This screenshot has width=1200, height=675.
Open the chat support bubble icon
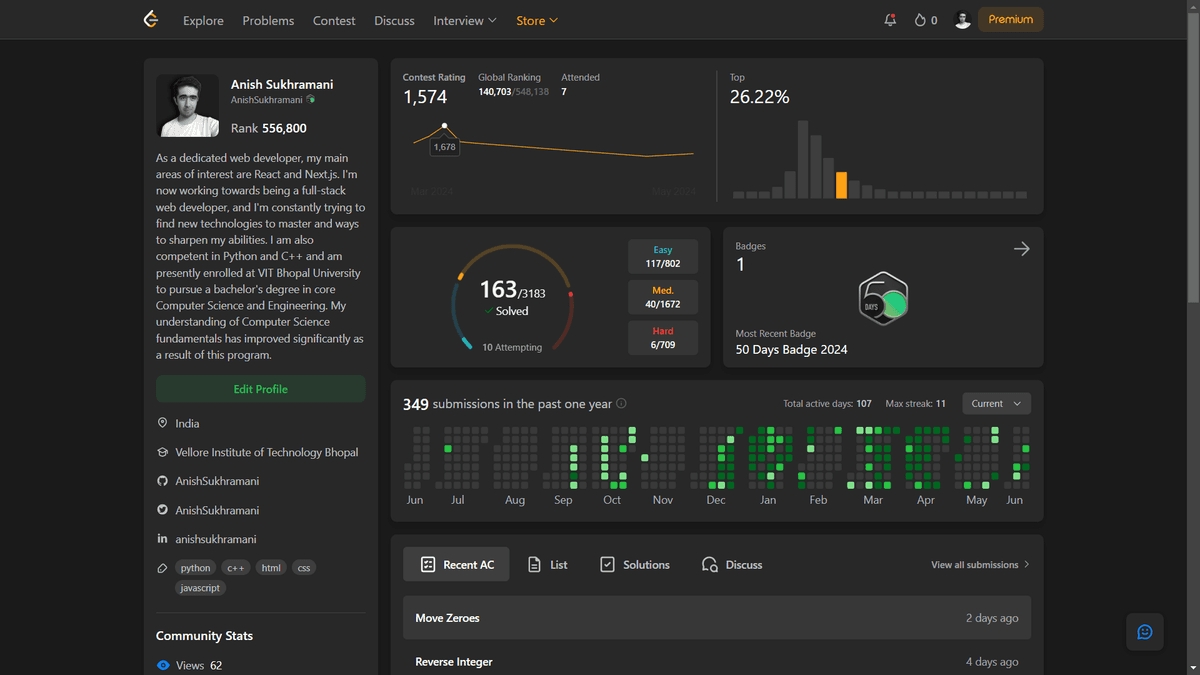pyautogui.click(x=1145, y=632)
